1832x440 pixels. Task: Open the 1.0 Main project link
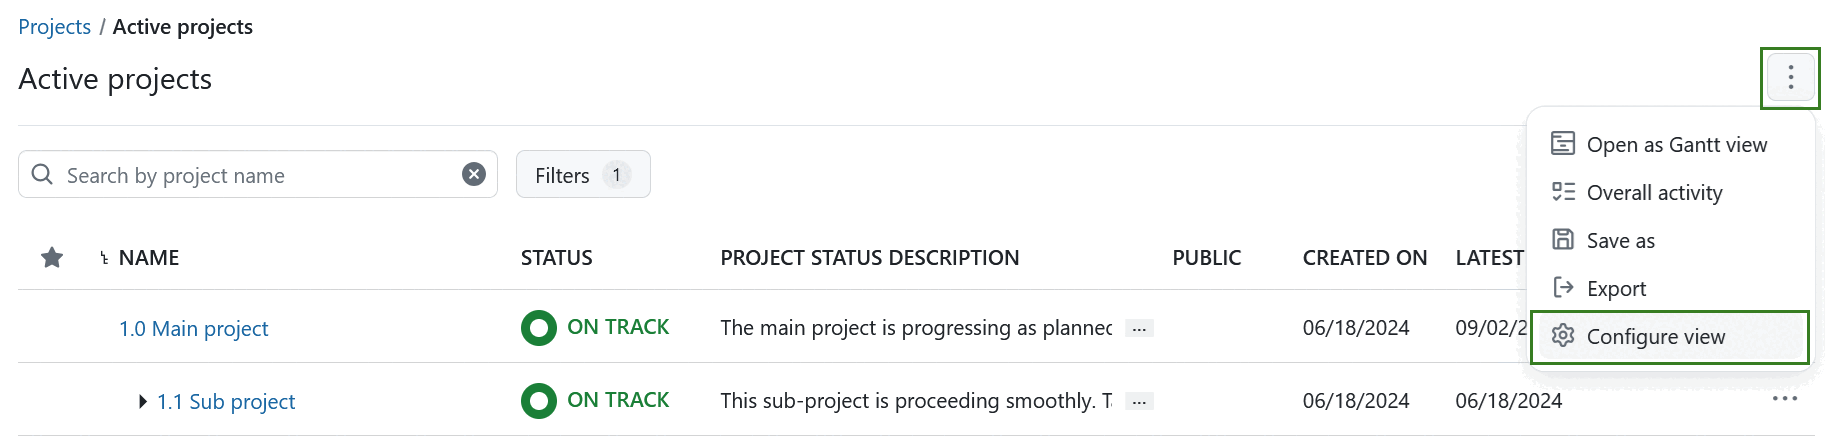click(194, 329)
